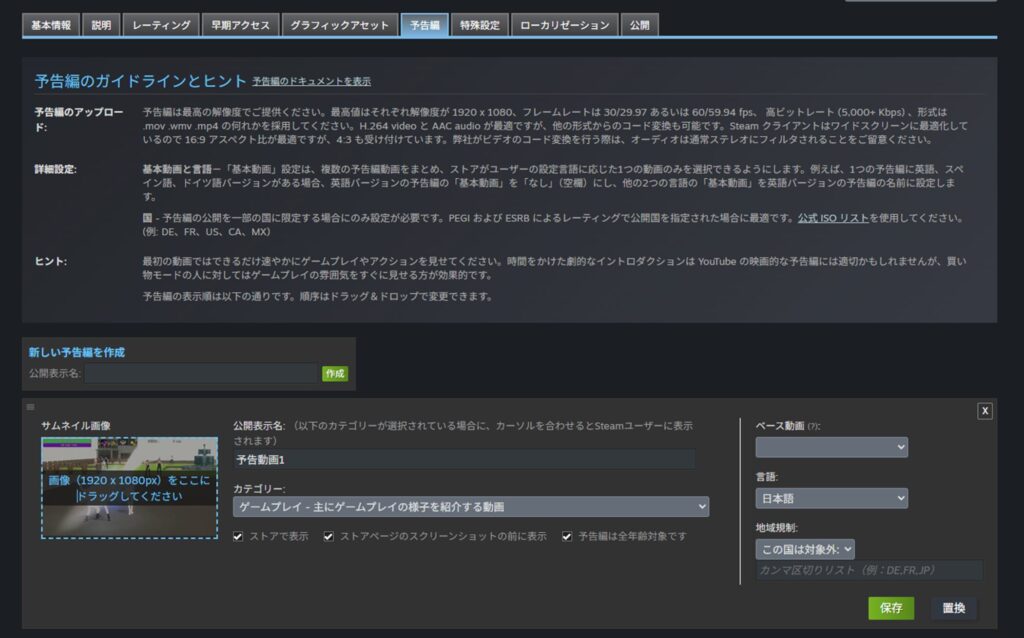Go to the ローカリゼーション tab
Viewport: 1024px width, 638px height.
point(564,25)
